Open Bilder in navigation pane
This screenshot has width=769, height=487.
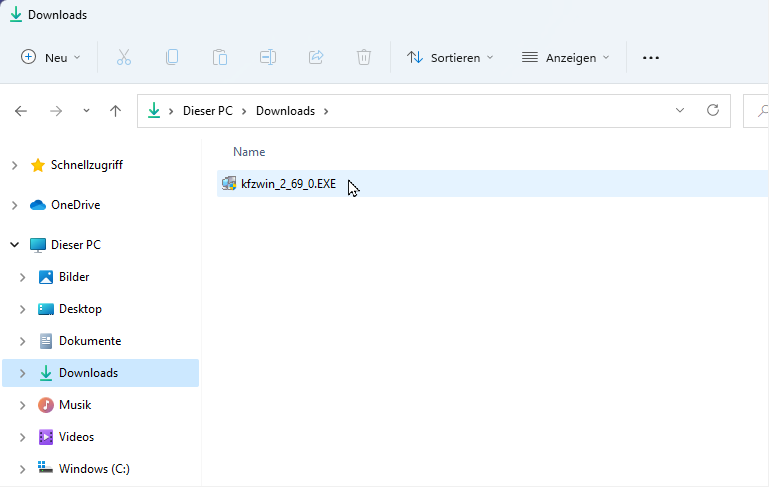click(x=74, y=277)
